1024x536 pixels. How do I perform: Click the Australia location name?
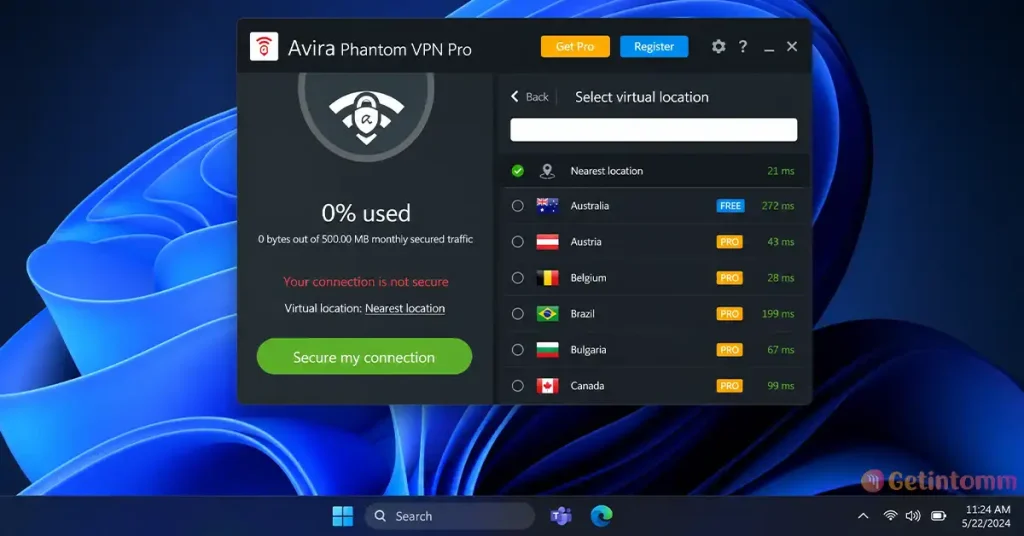tap(590, 206)
